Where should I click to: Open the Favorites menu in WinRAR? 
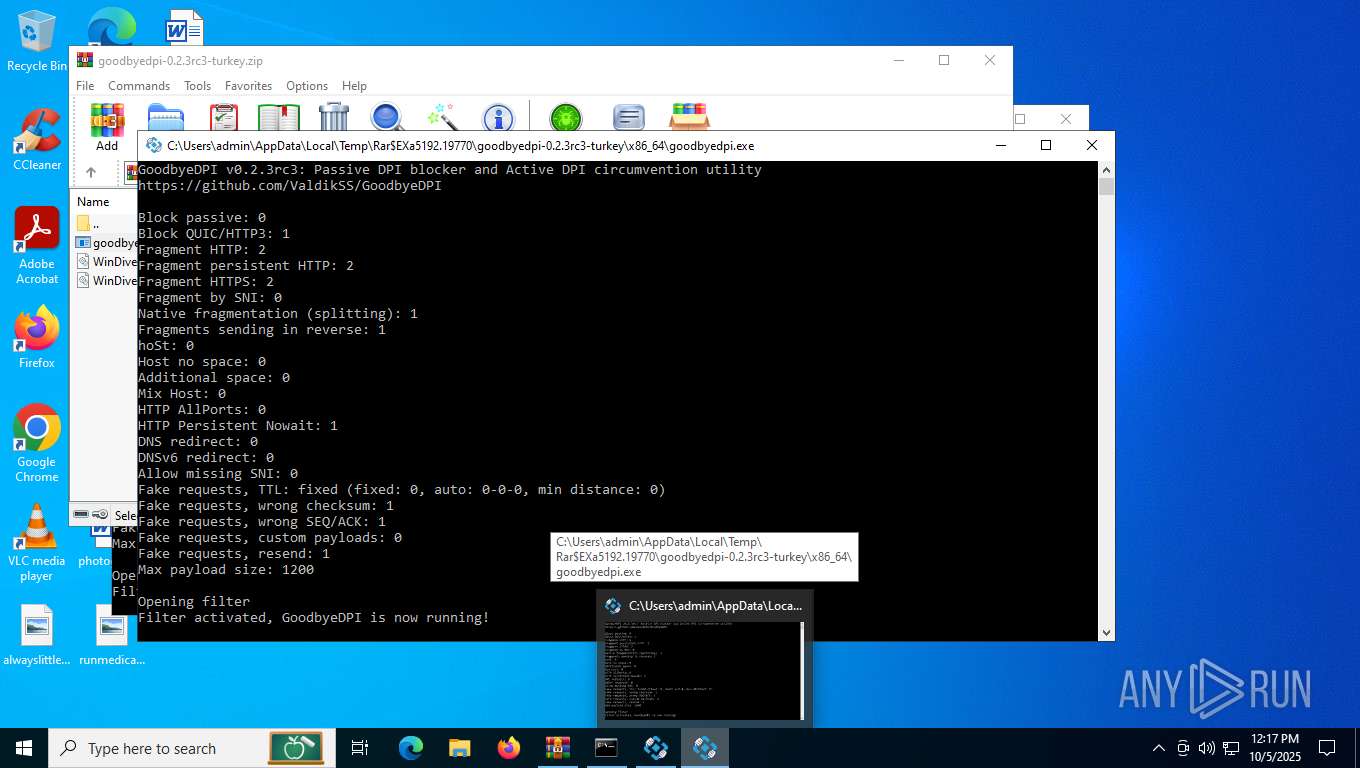[x=248, y=86]
